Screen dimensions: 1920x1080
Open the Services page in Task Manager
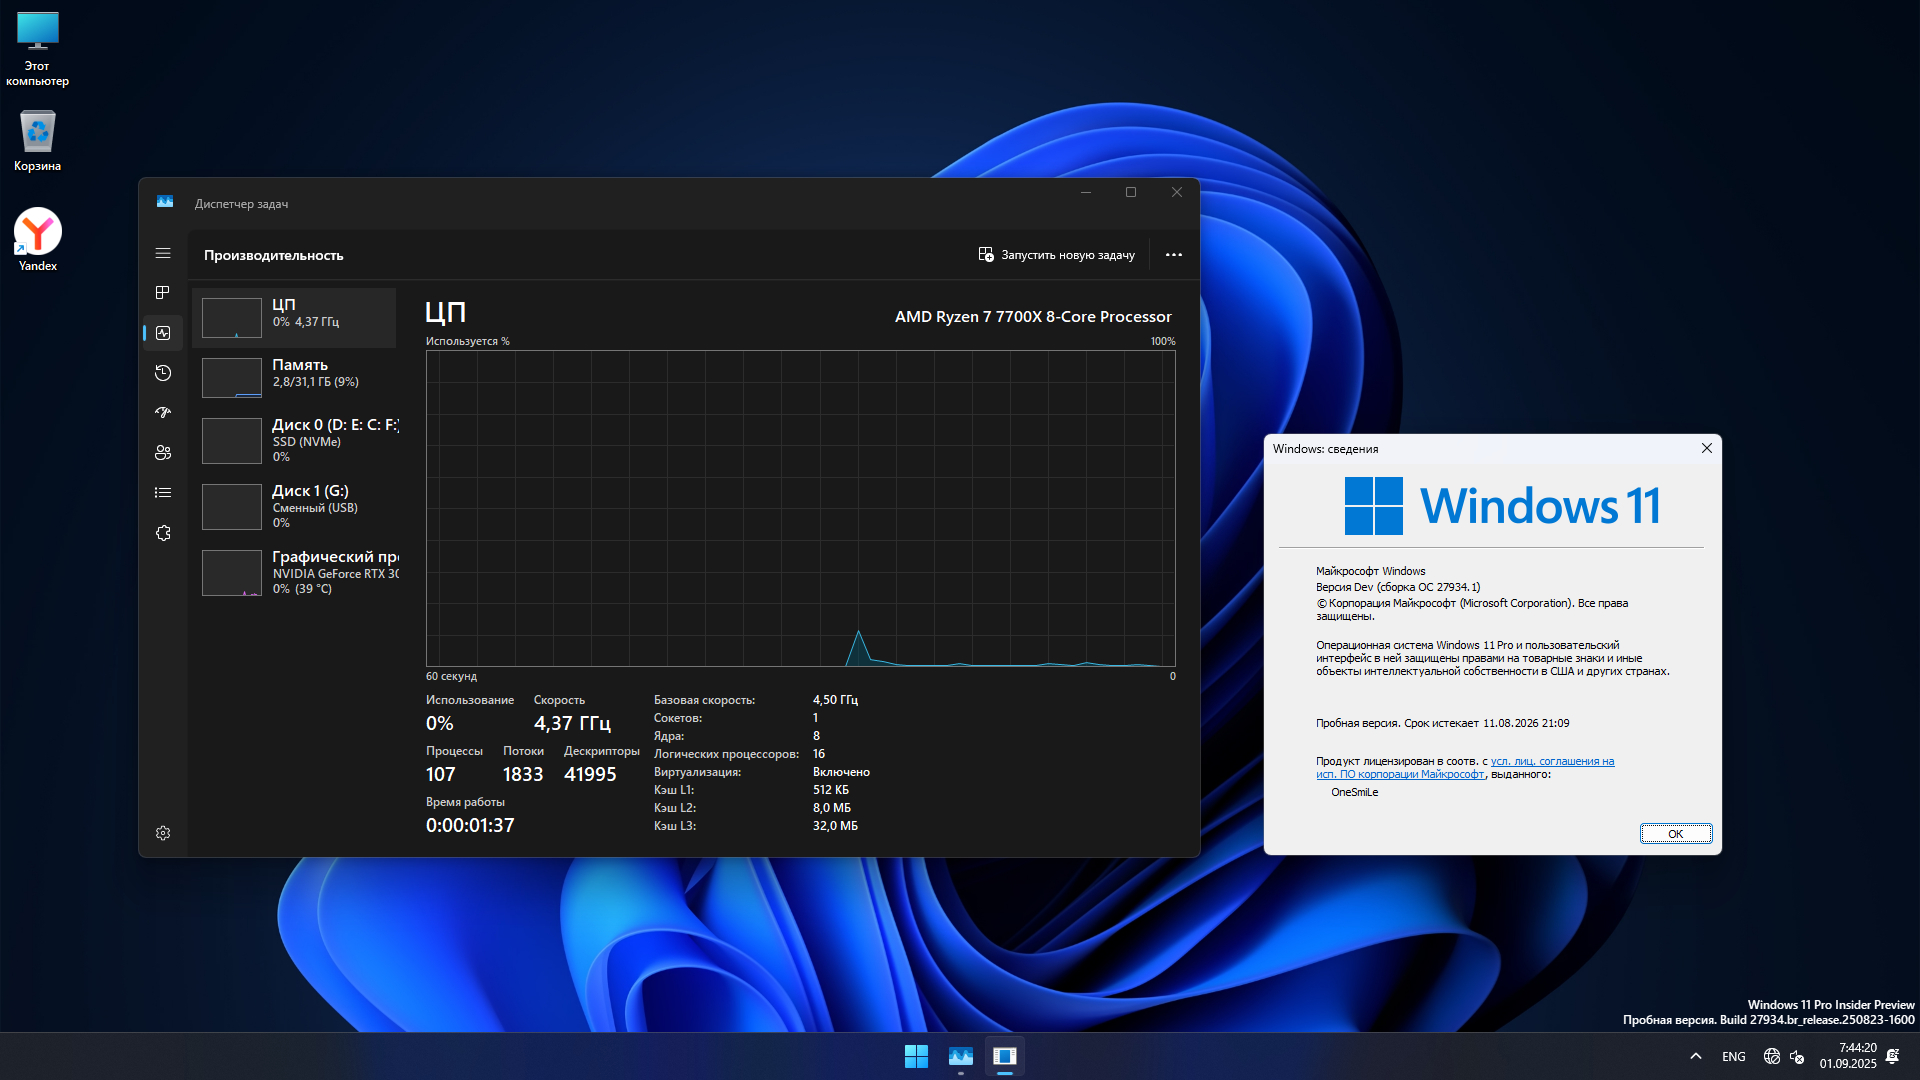163,533
